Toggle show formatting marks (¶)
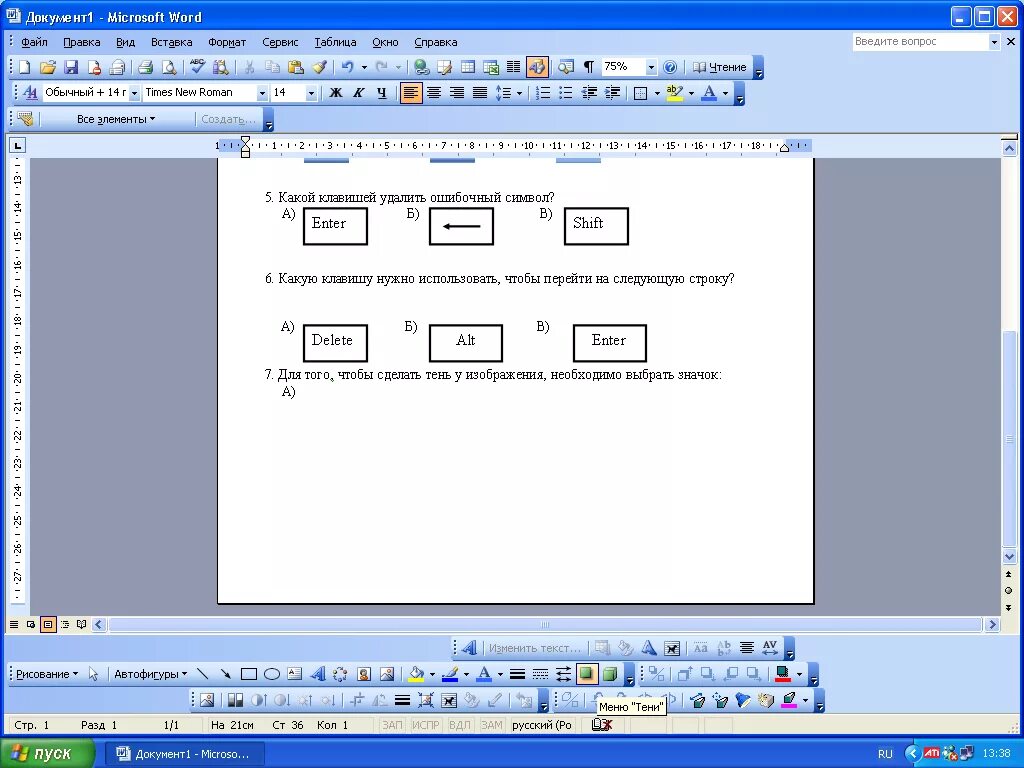 coord(588,67)
